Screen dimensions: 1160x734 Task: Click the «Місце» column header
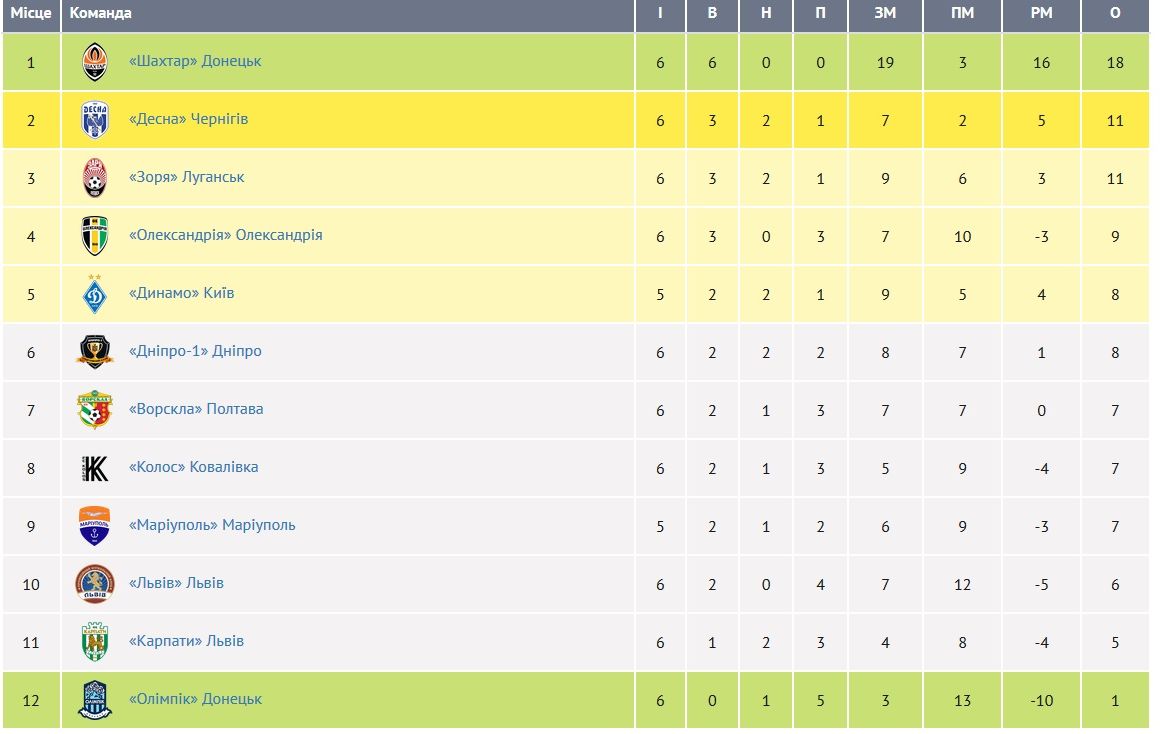tap(30, 14)
